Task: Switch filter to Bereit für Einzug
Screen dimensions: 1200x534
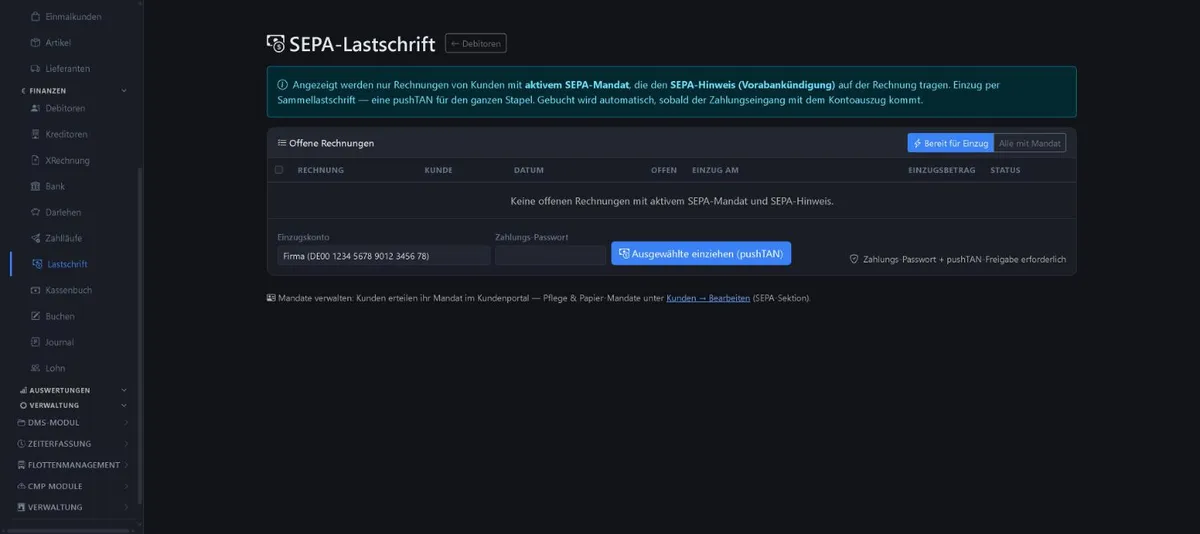Action: click(950, 143)
